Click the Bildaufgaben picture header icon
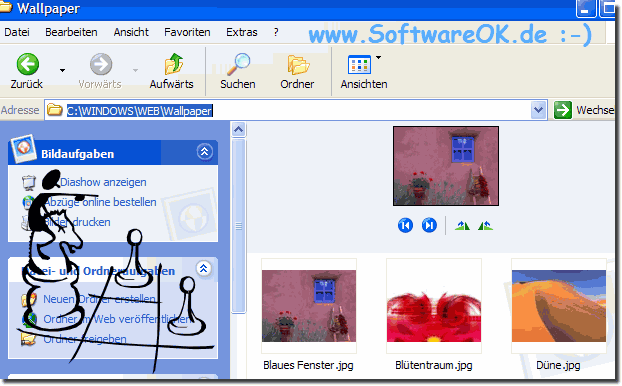Viewport: 622px width, 386px height. click(23, 149)
